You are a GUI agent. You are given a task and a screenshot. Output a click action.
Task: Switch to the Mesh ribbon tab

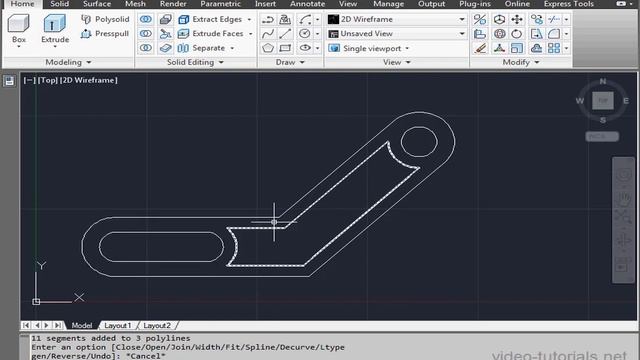[x=135, y=4]
